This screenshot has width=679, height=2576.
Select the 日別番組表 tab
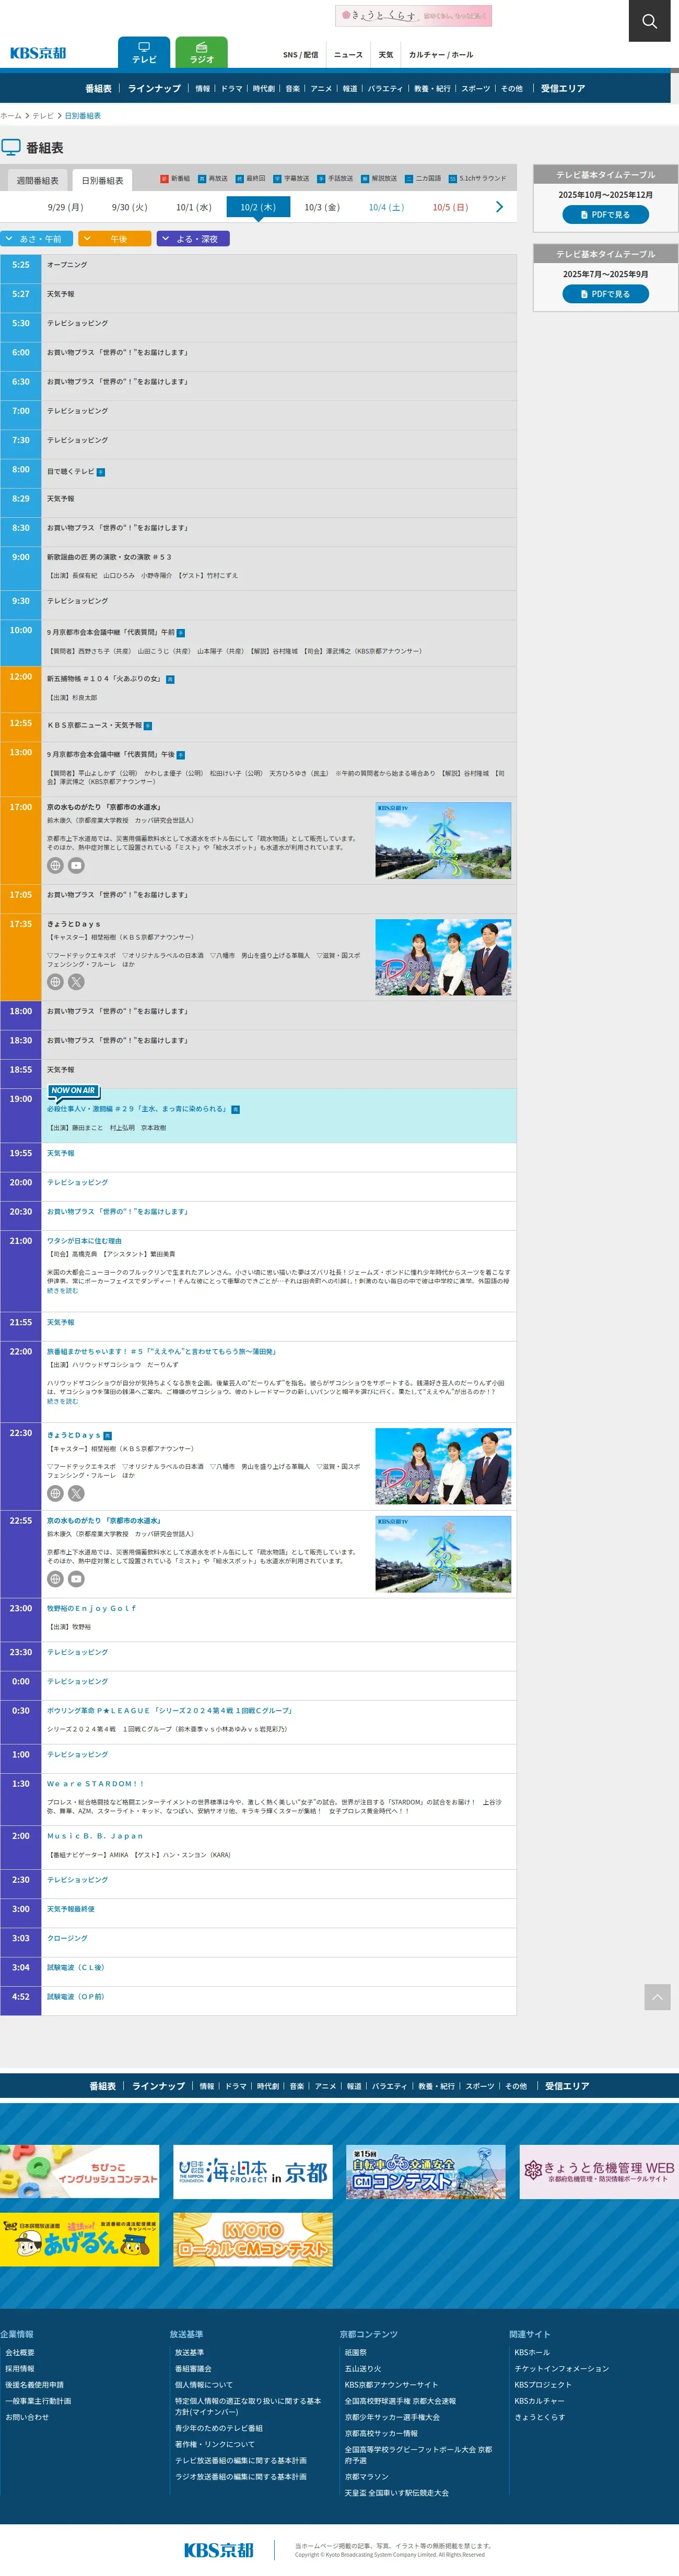[x=102, y=181]
